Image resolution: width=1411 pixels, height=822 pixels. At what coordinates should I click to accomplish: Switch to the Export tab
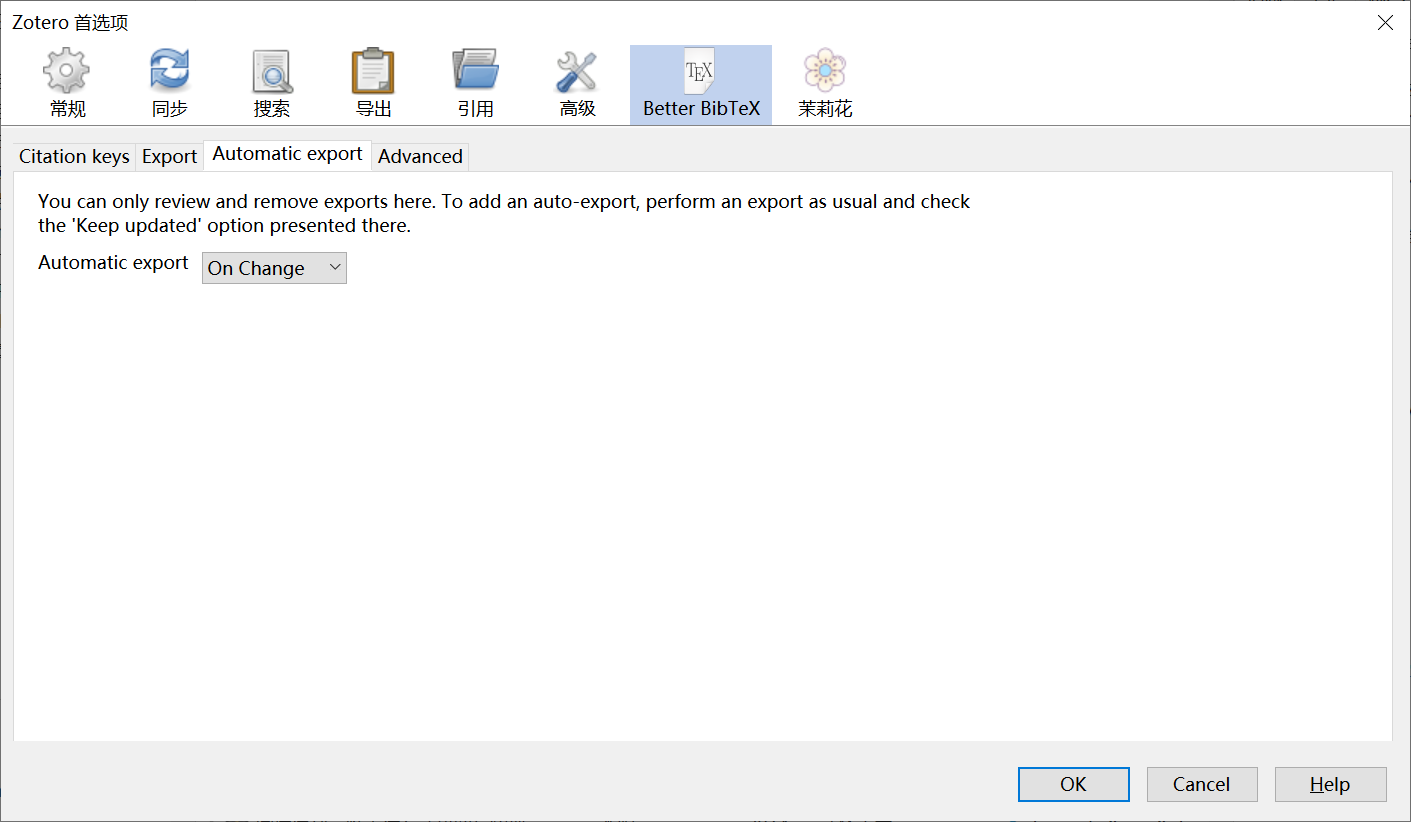click(169, 156)
